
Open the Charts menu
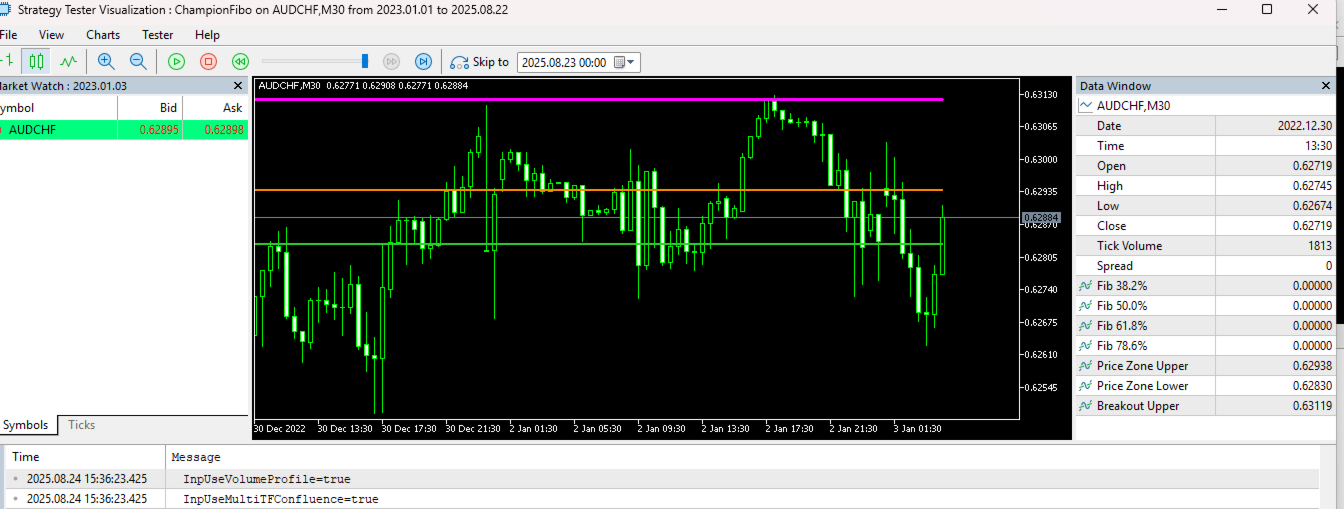point(103,35)
